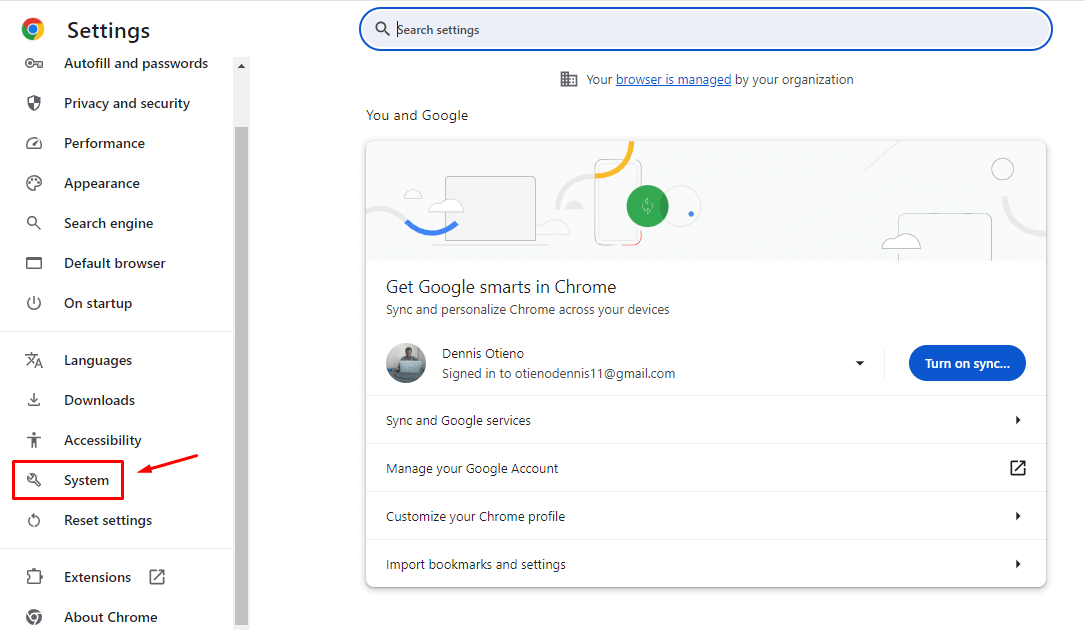Expand Import bookmarks and settings arrow
Image resolution: width=1085 pixels, height=630 pixels.
1018,564
